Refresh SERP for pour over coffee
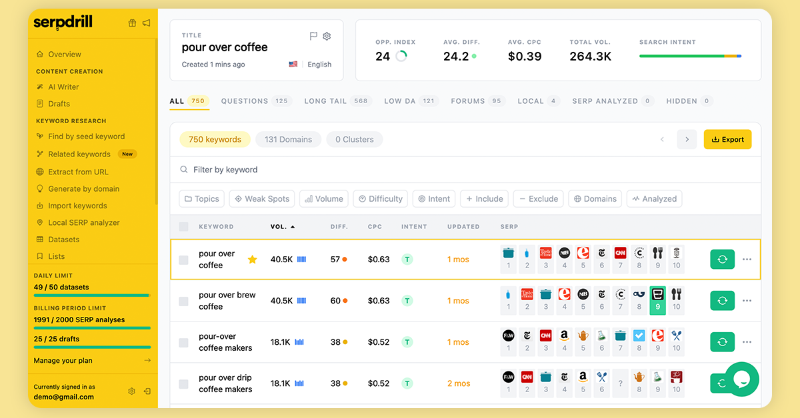Viewport: 800px width, 418px height. tap(722, 259)
